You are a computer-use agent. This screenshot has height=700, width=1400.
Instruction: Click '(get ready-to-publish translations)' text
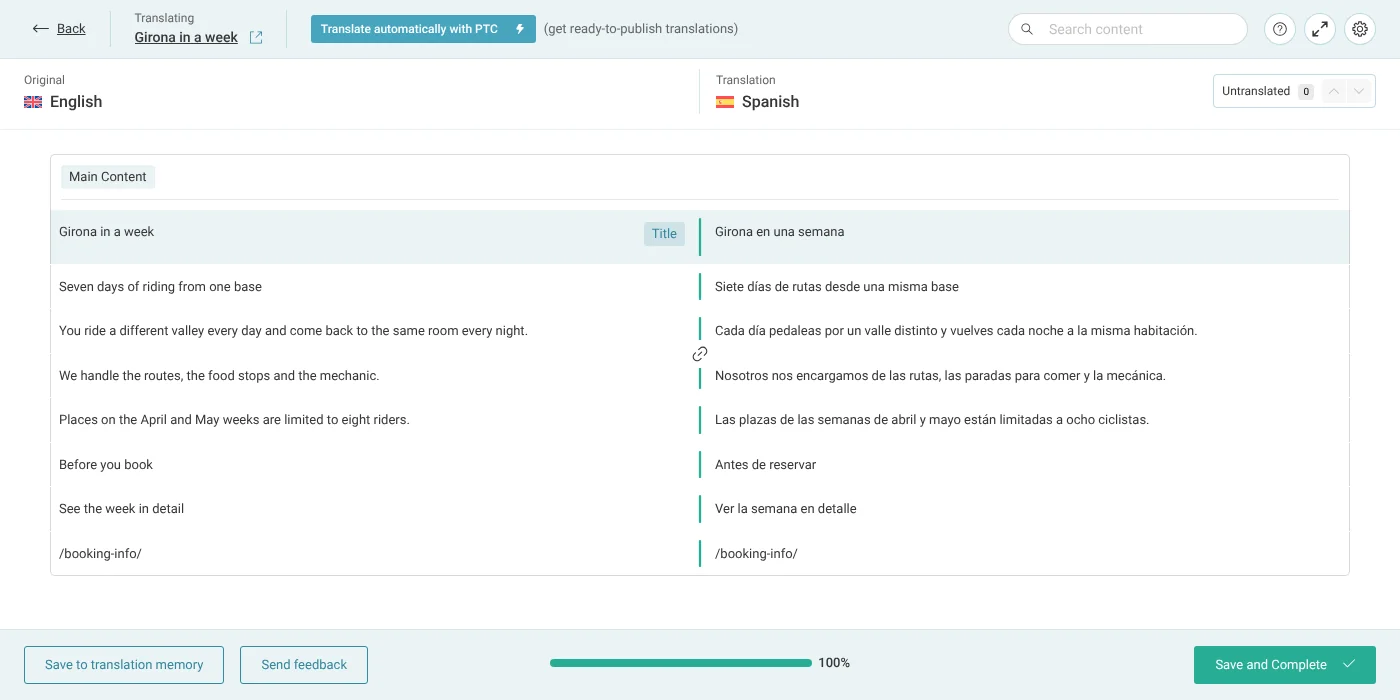[x=641, y=29]
